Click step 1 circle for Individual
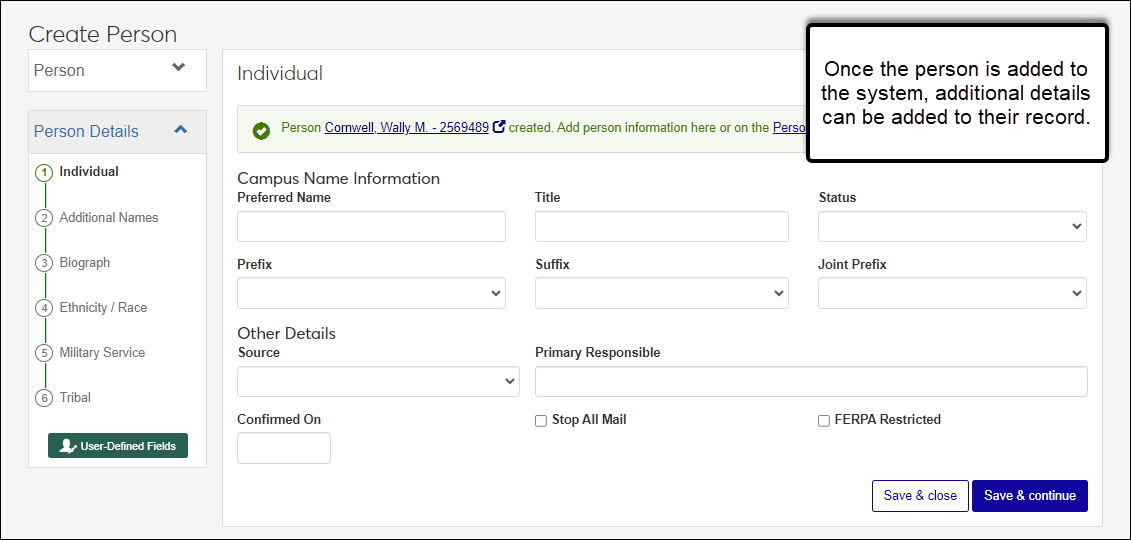 tap(44, 172)
